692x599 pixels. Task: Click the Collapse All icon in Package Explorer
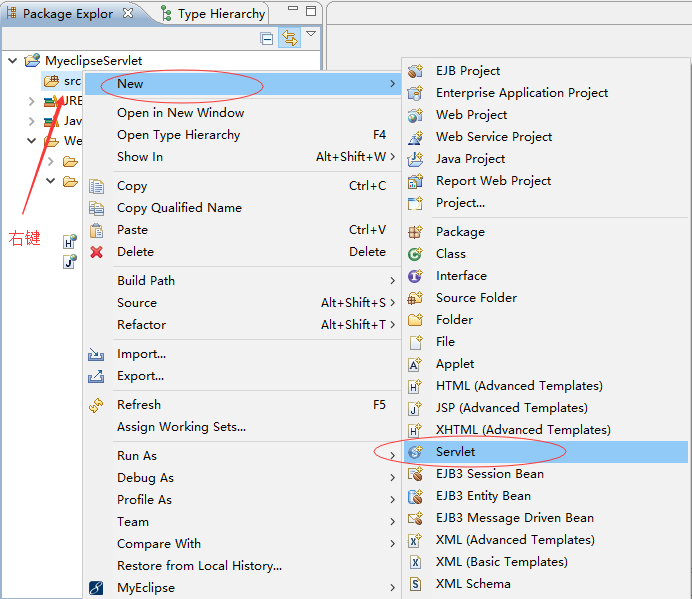267,38
